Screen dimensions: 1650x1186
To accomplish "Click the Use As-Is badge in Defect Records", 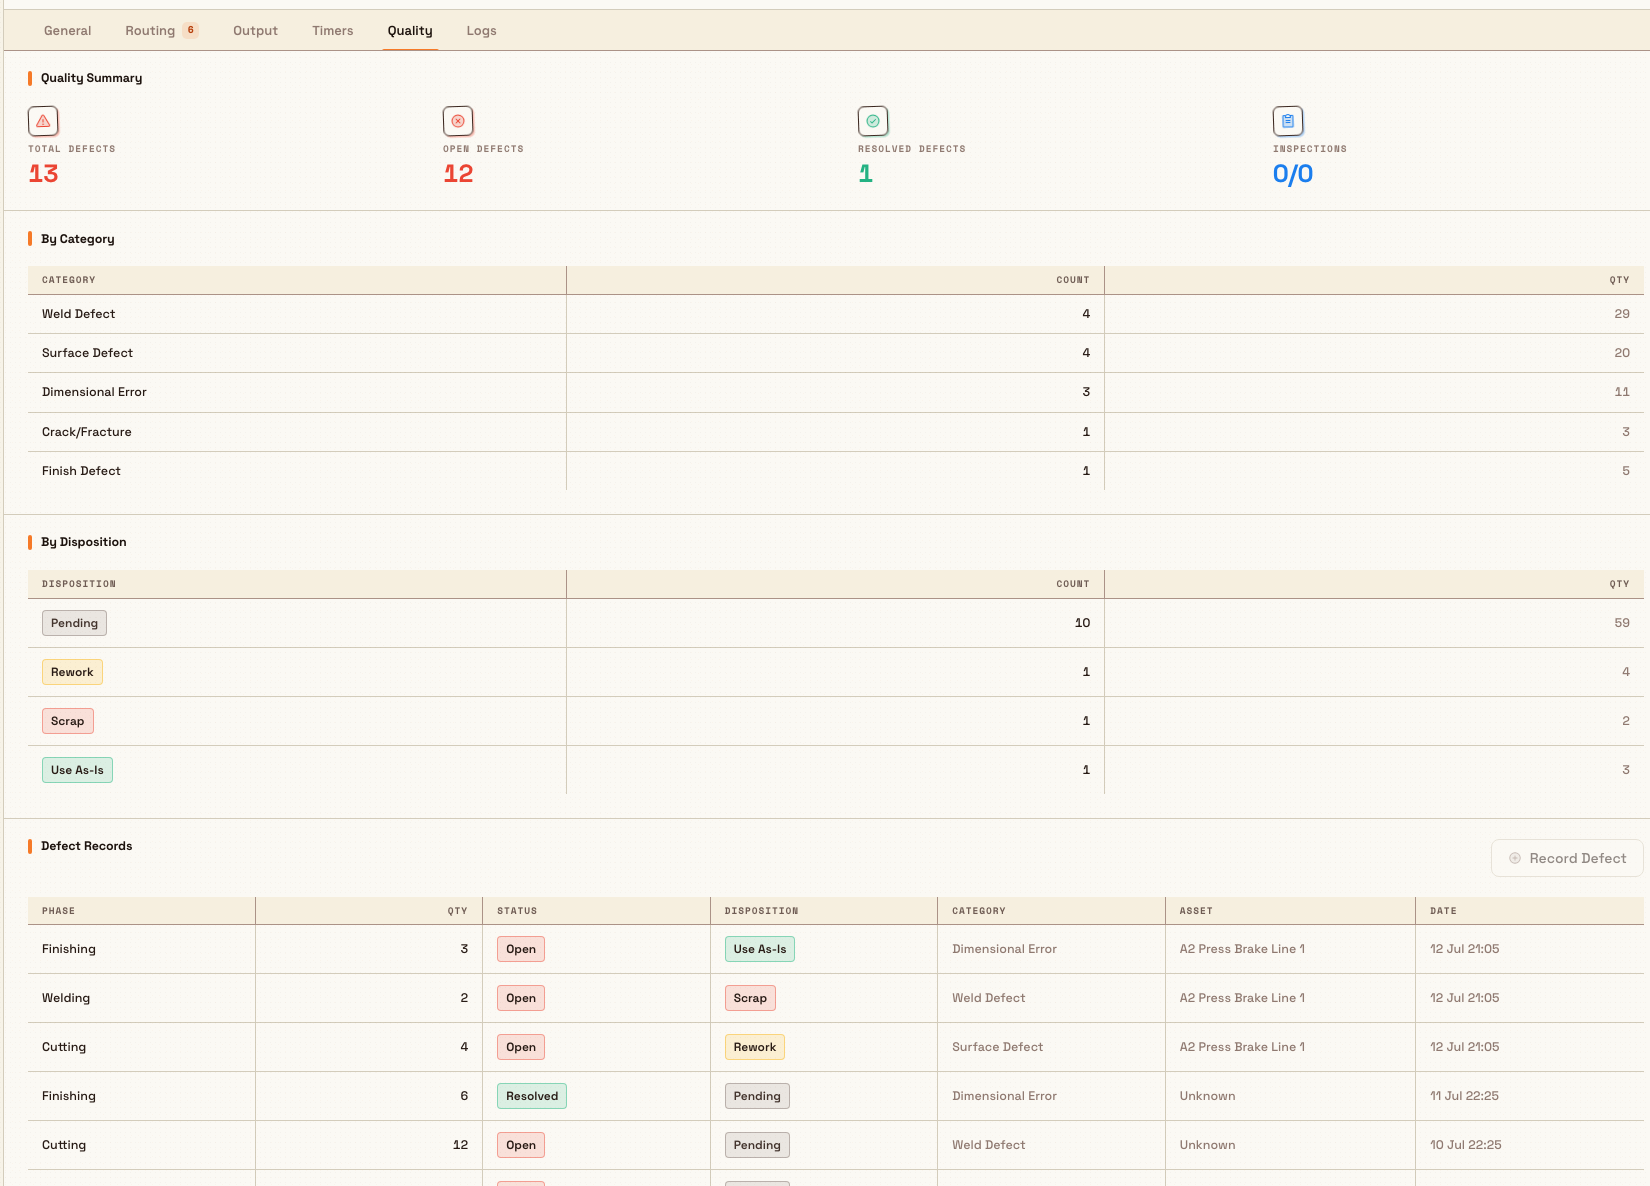I will (x=760, y=949).
